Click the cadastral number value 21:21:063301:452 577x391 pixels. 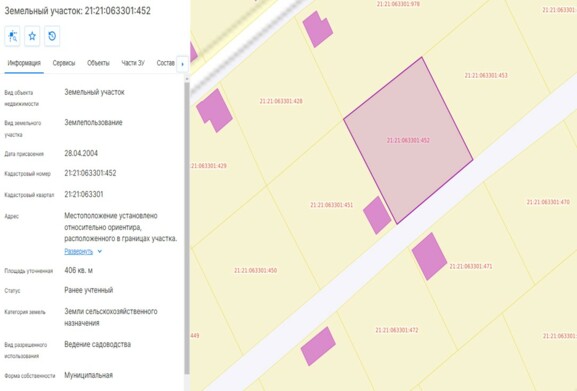coord(90,173)
